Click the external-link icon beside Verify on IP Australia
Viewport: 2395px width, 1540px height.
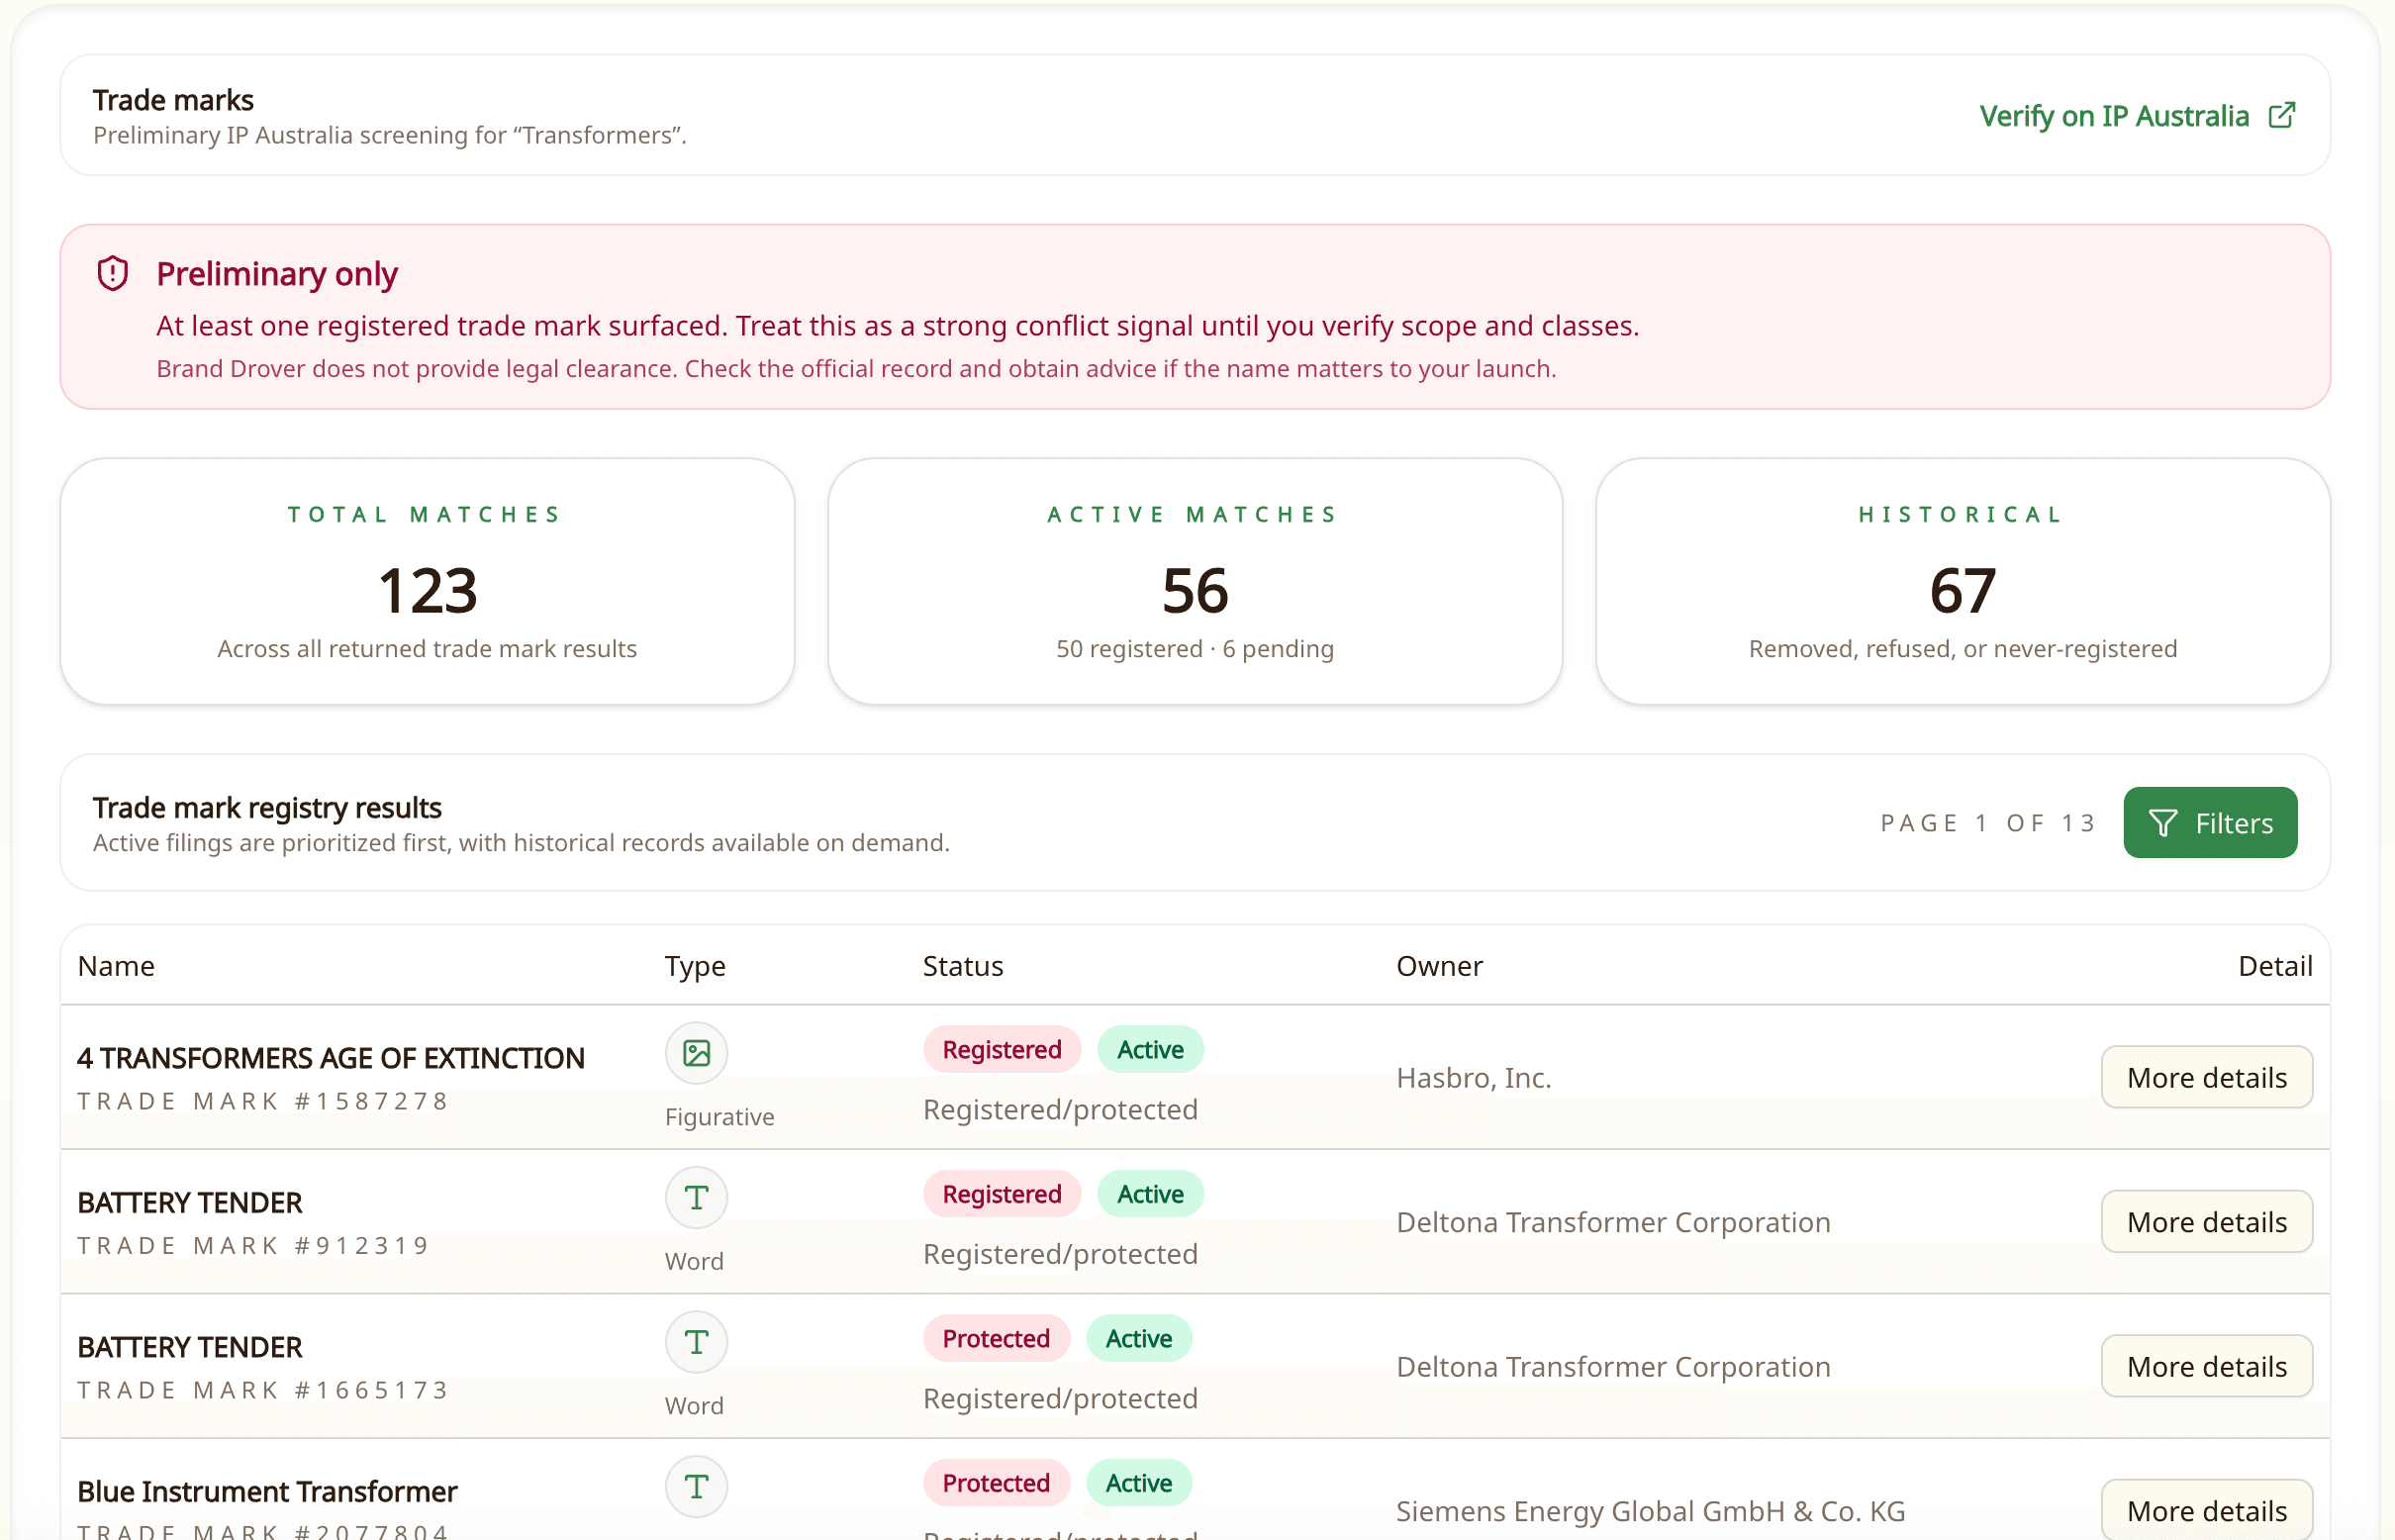click(x=2281, y=115)
